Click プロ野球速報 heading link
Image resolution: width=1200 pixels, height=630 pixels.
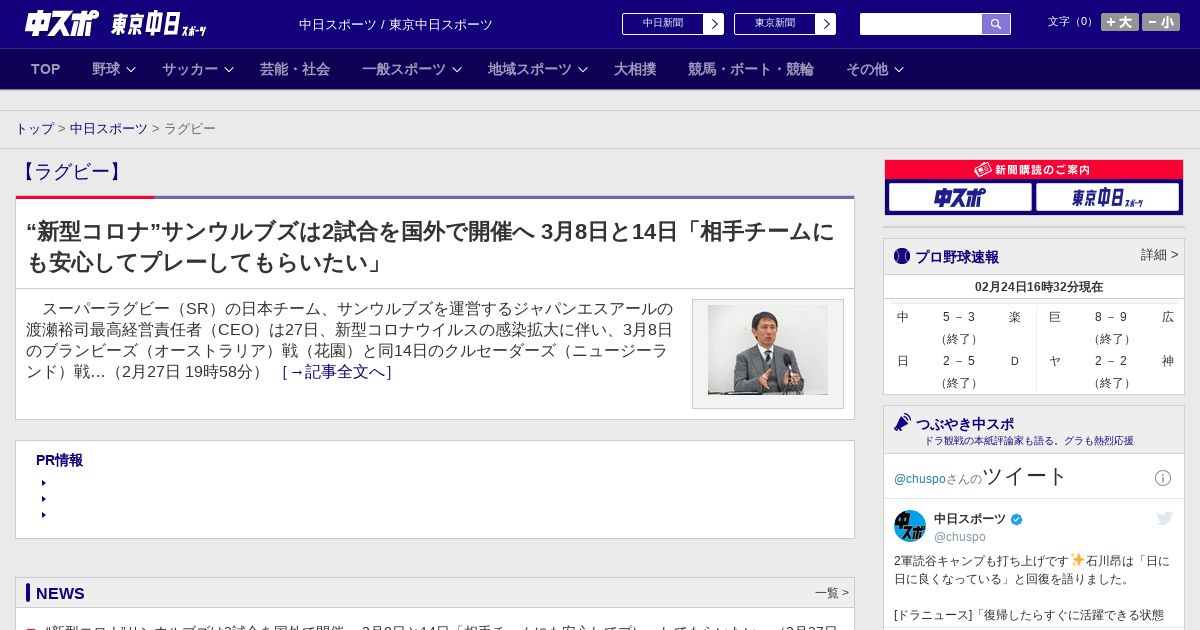pyautogui.click(x=957, y=257)
